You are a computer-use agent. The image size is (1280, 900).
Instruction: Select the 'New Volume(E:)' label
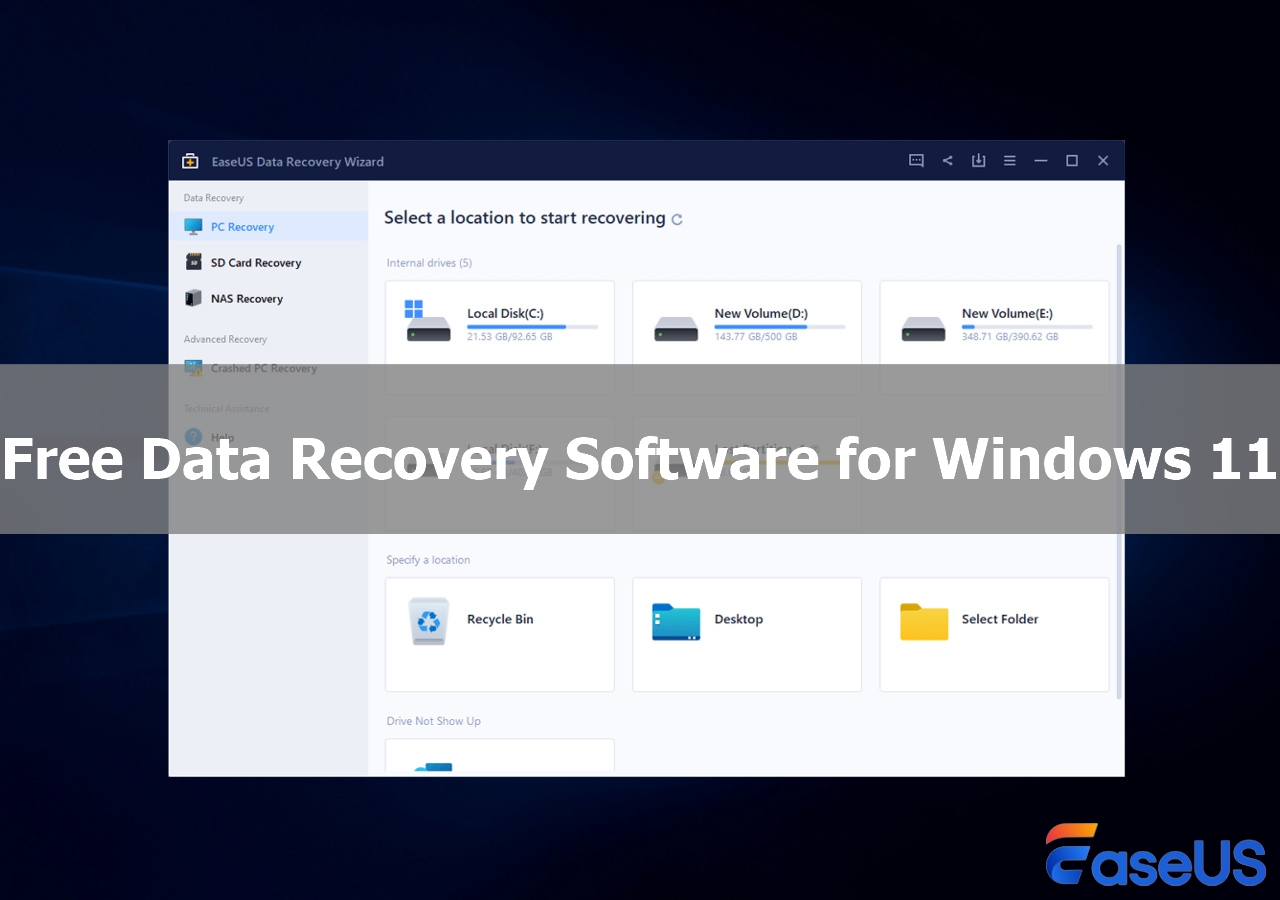tap(1008, 314)
